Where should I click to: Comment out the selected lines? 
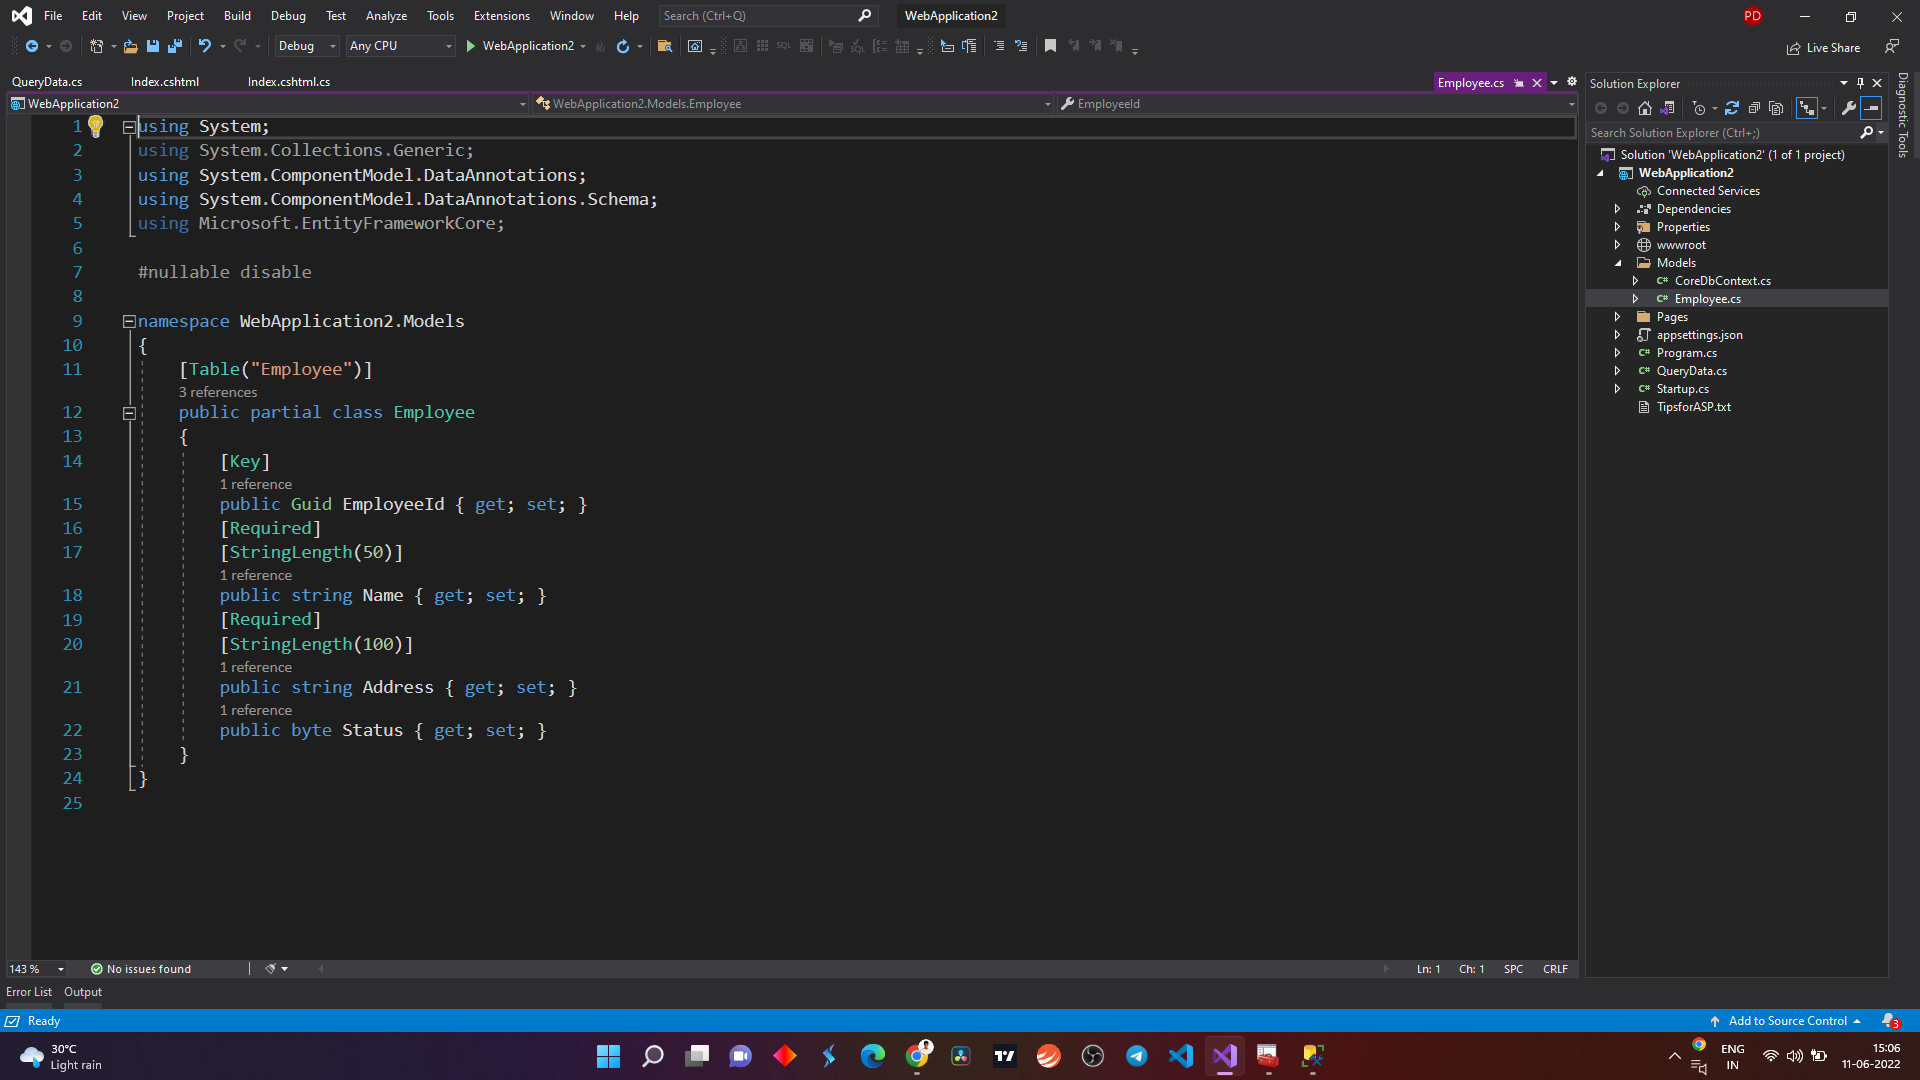coord(999,46)
